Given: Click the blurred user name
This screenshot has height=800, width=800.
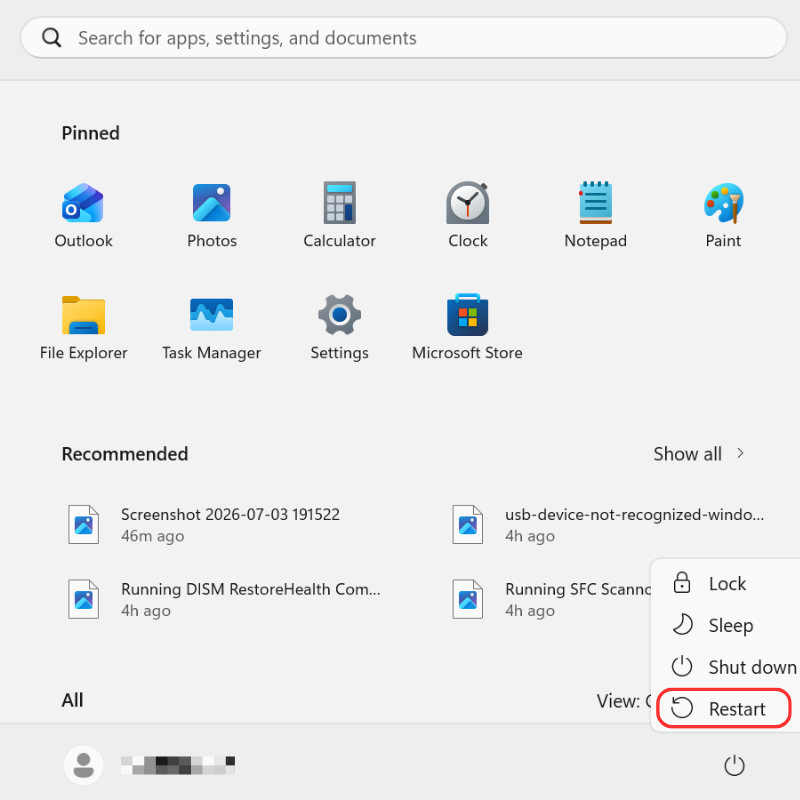Looking at the screenshot, I should click(x=178, y=765).
